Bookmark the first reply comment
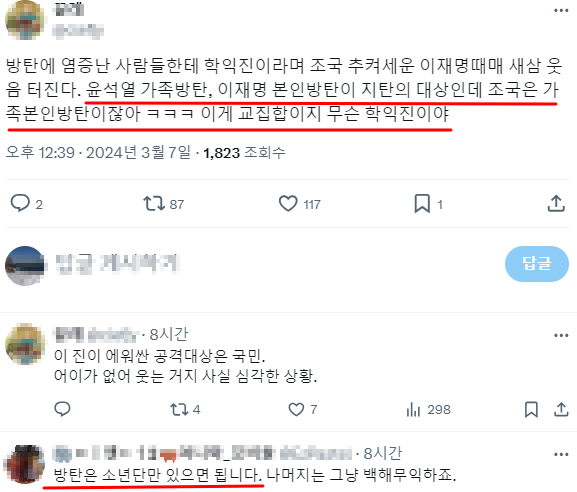The width and height of the screenshot is (577, 492). point(531,409)
